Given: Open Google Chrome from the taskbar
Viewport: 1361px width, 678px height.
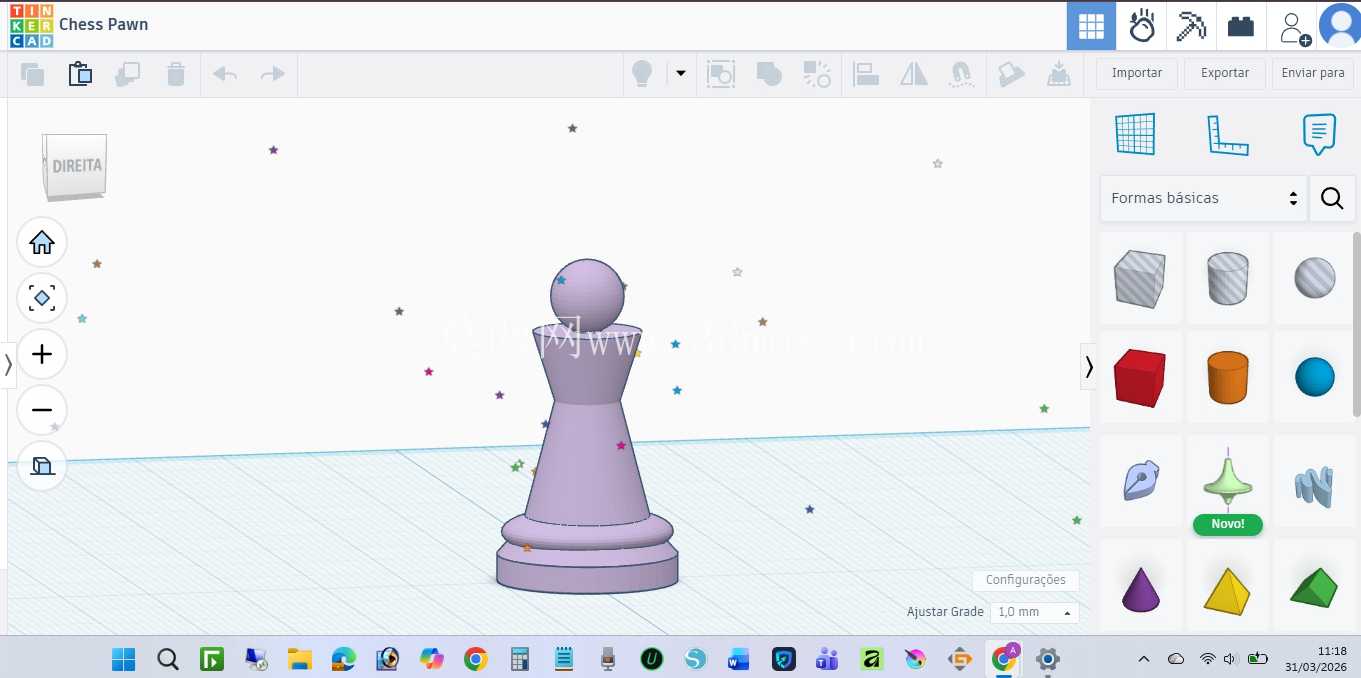Looking at the screenshot, I should [x=475, y=659].
